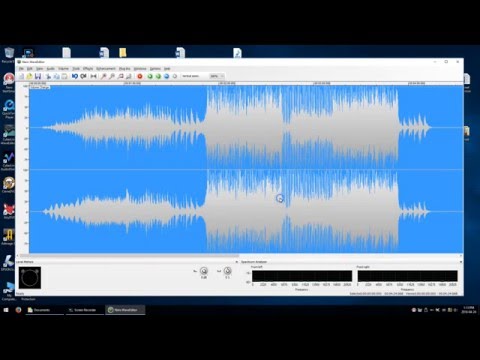Open an audio file via folder icon

click(x=29, y=76)
